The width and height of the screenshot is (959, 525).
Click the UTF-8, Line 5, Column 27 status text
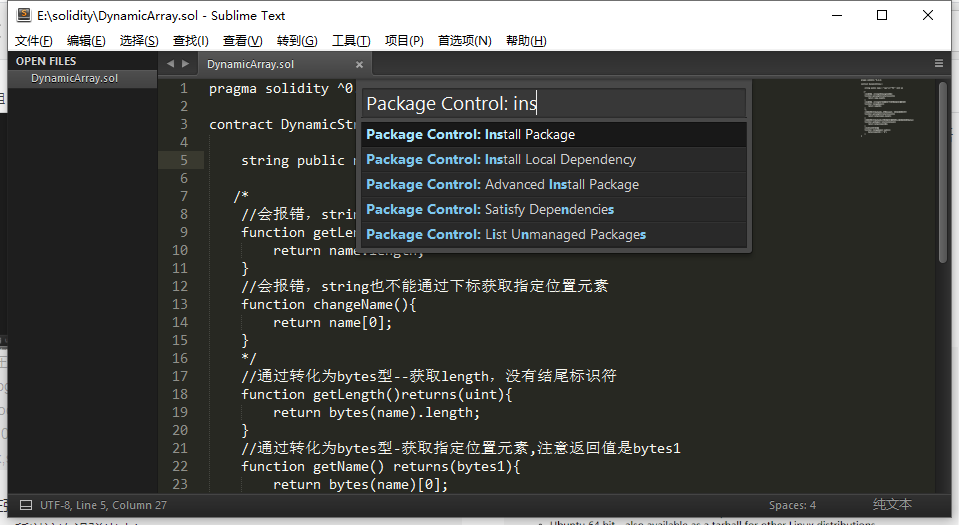pyautogui.click(x=103, y=505)
